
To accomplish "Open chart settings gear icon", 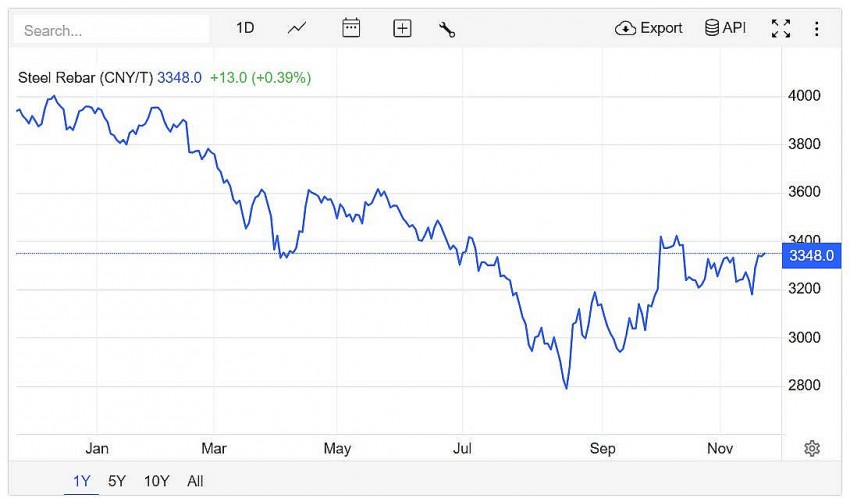I will point(812,448).
